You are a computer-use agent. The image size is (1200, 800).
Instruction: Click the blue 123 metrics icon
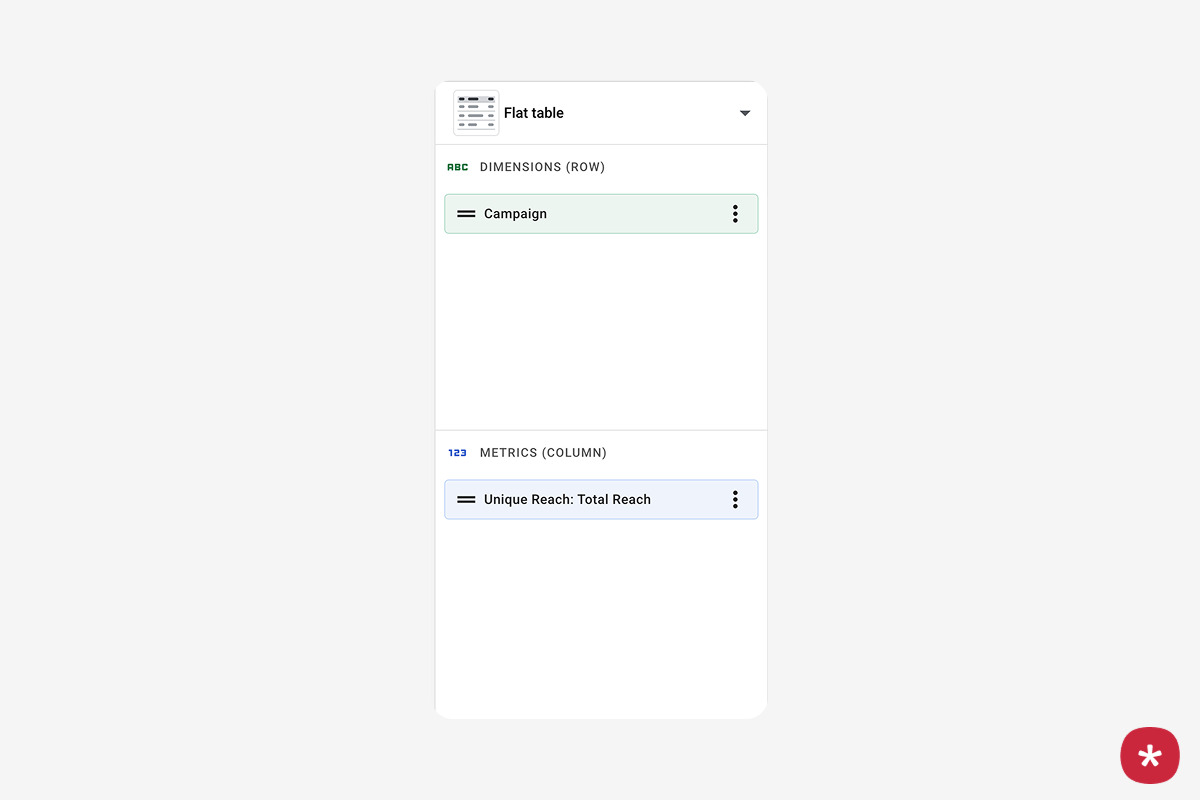click(458, 453)
